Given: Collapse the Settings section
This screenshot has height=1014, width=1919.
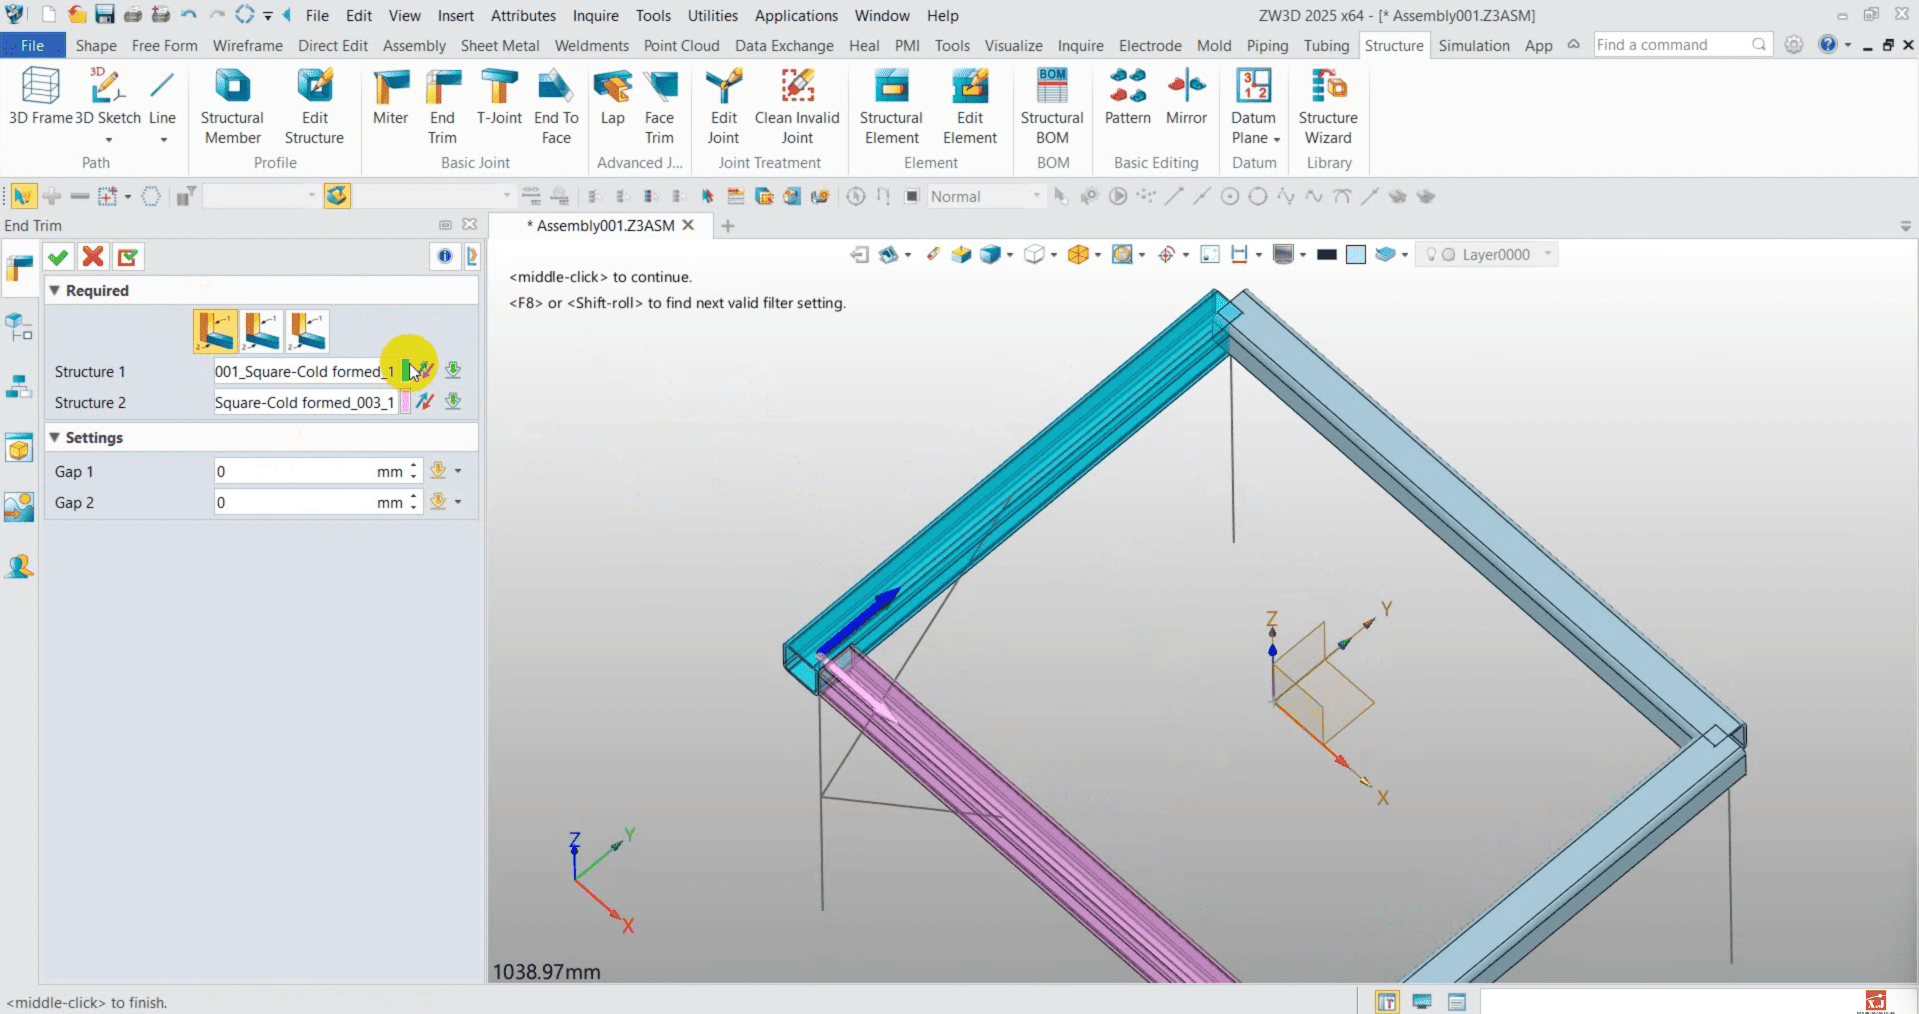Looking at the screenshot, I should [x=55, y=438].
